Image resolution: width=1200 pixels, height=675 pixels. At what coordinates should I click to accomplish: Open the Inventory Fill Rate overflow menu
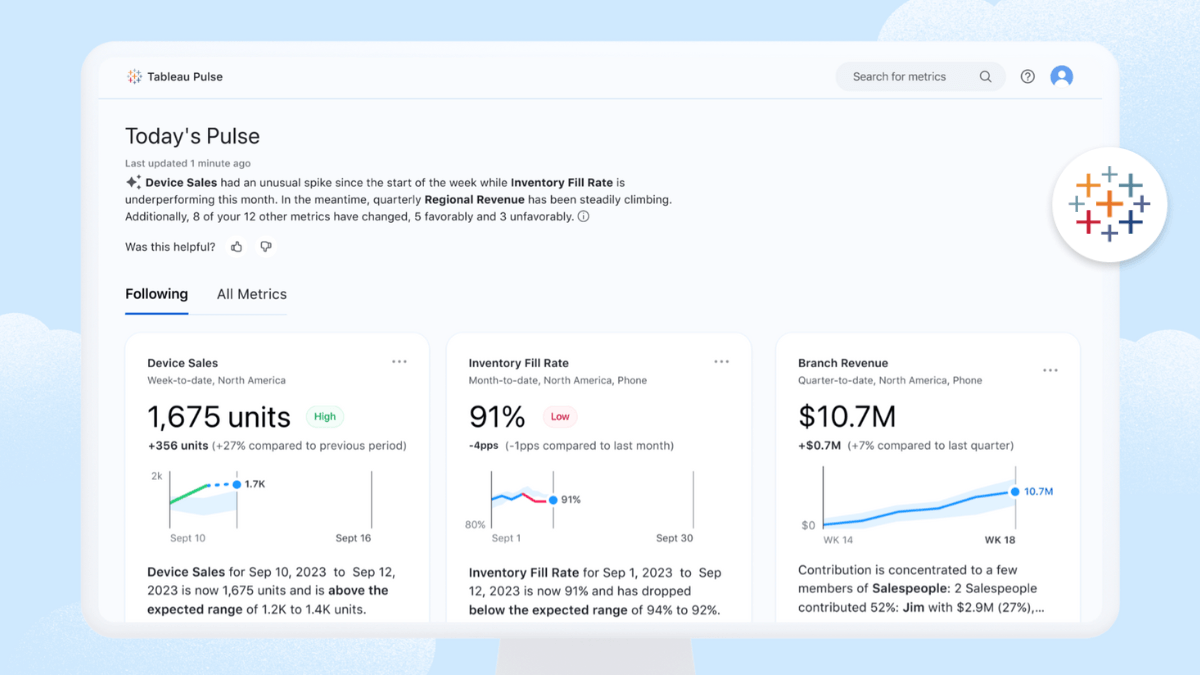[x=721, y=362]
